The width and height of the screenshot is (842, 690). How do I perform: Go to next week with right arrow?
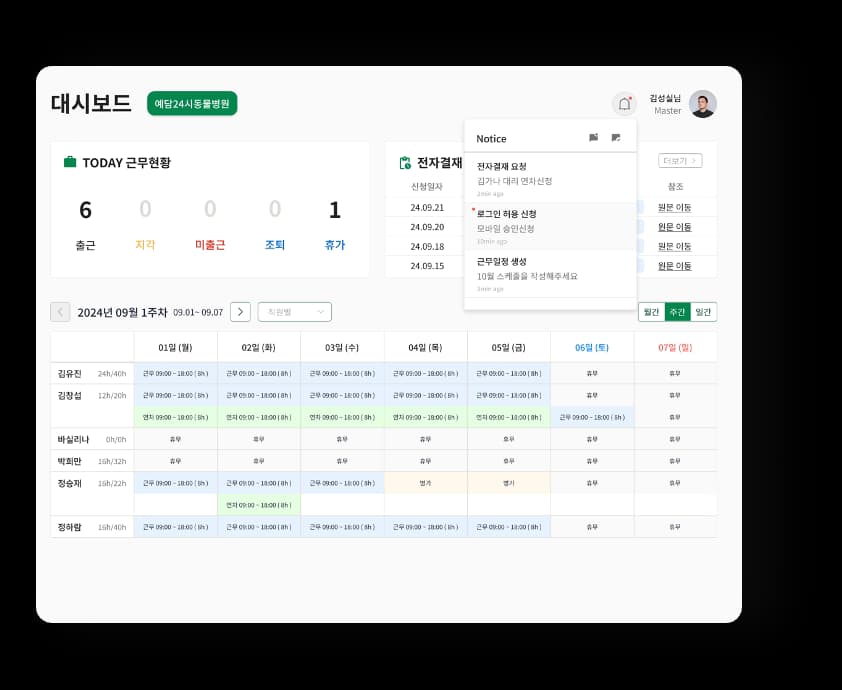[x=240, y=312]
